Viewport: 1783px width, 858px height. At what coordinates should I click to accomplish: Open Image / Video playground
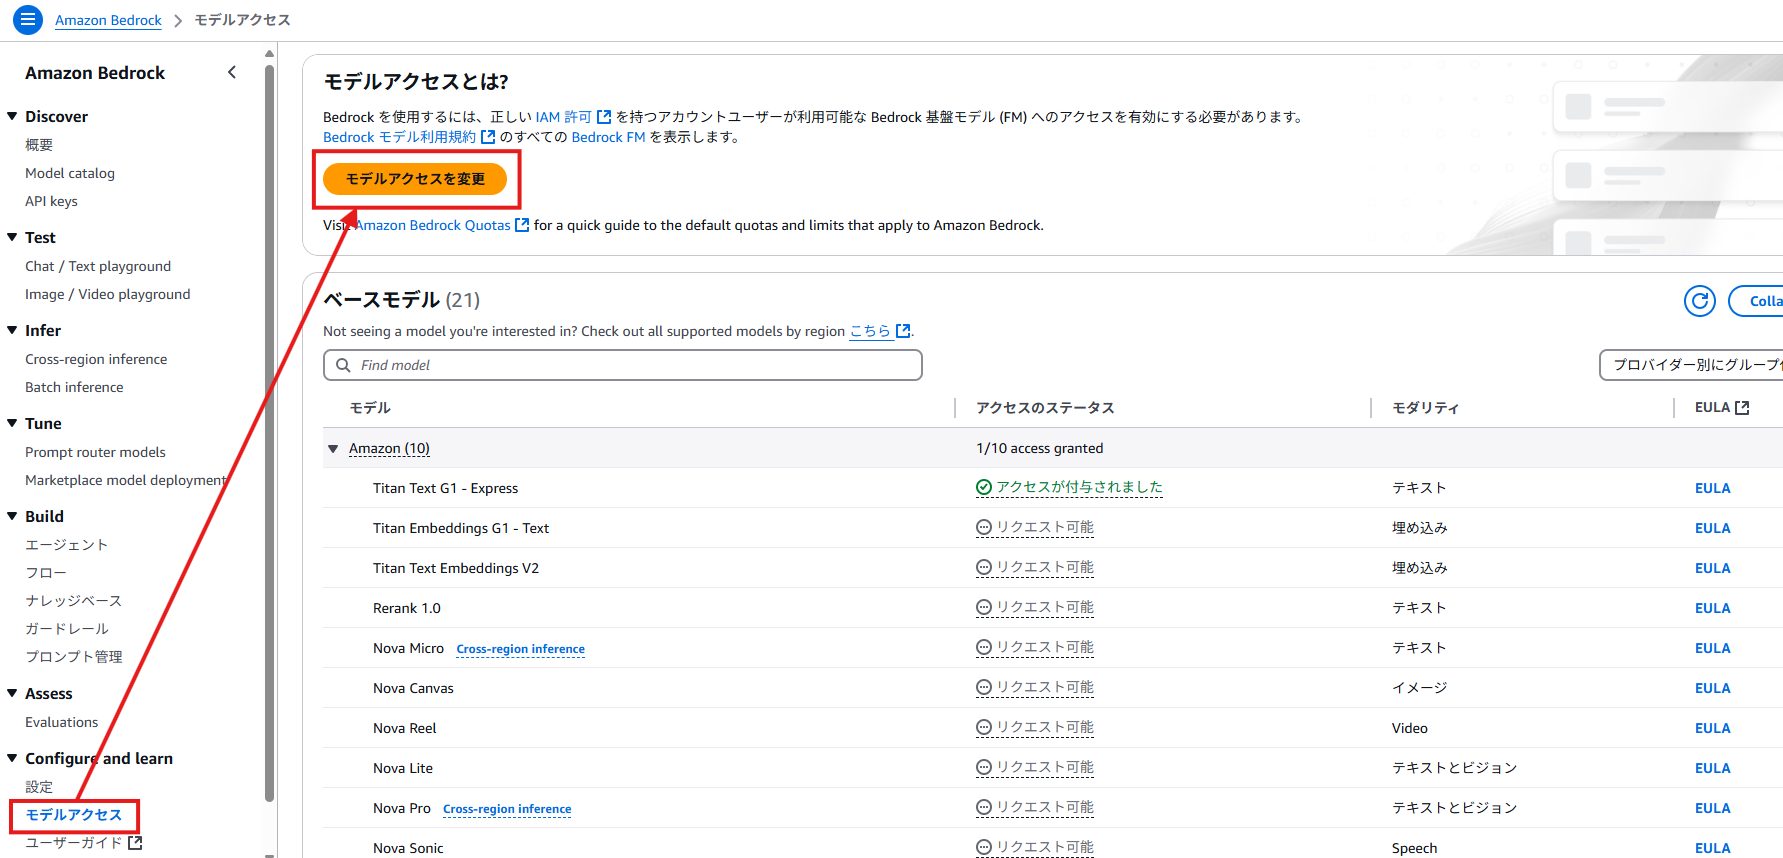tap(107, 294)
